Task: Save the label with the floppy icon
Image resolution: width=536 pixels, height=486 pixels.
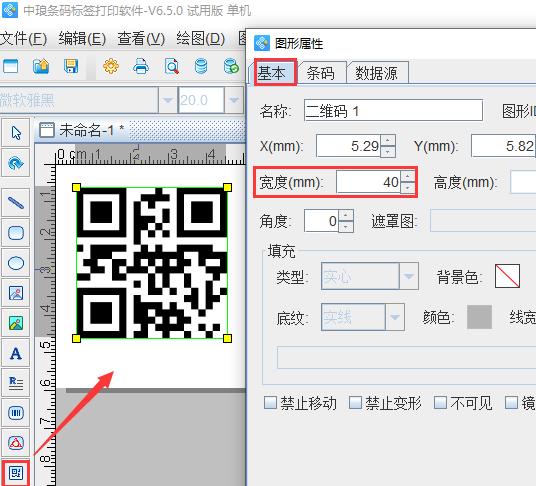Action: pos(71,66)
